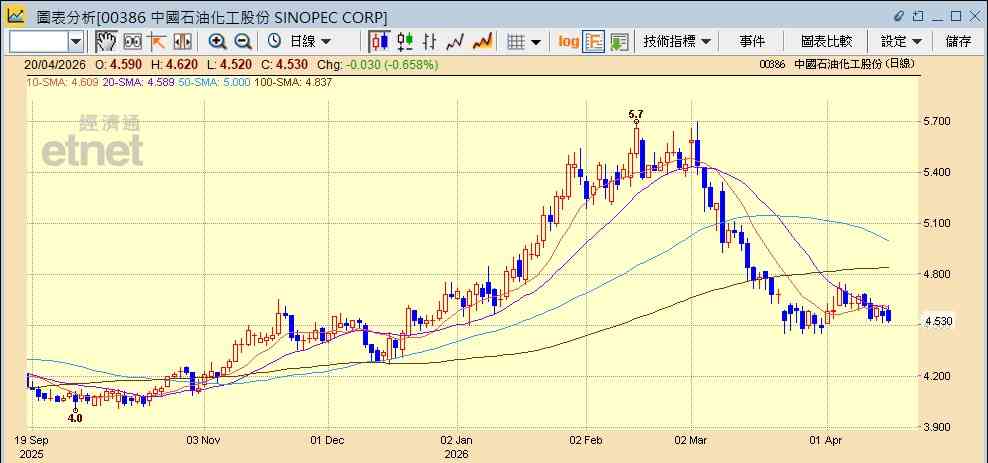Switch to line chart style

pos(455,42)
